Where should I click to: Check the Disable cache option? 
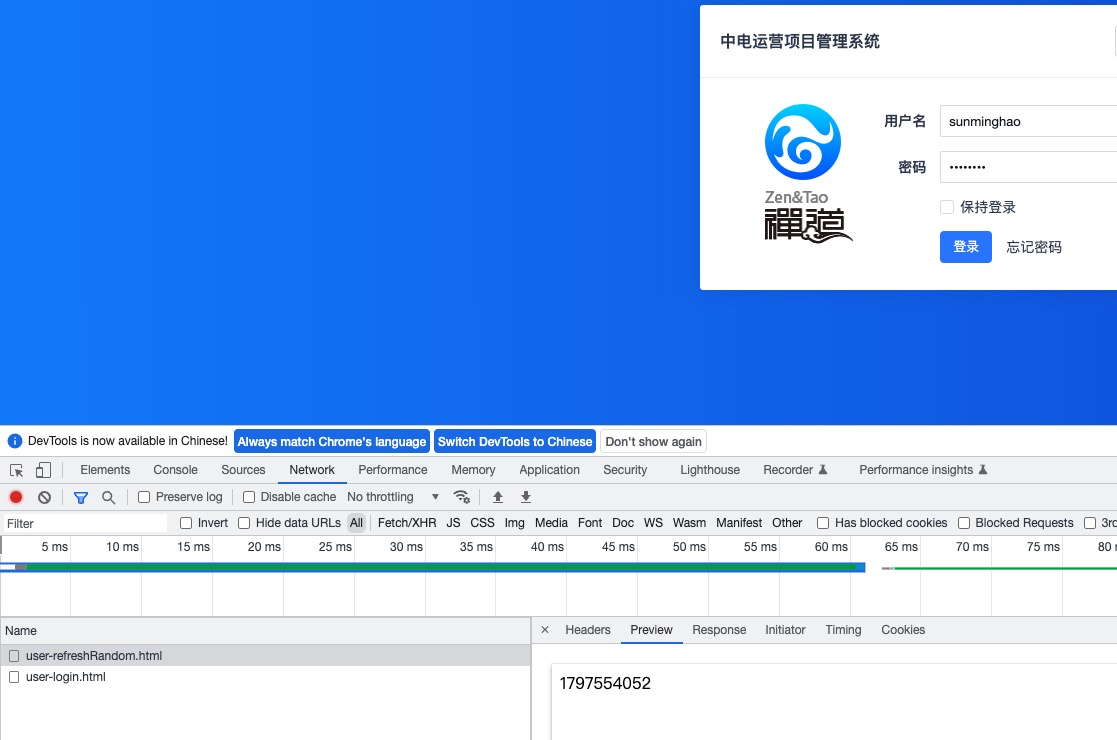pyautogui.click(x=249, y=497)
